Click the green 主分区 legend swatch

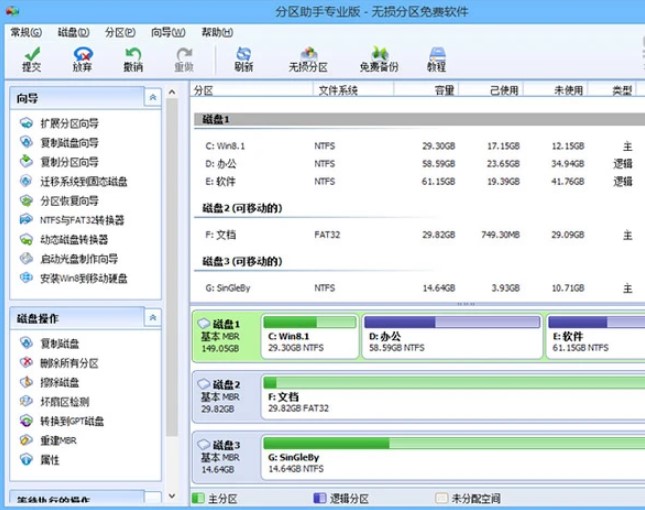click(198, 497)
